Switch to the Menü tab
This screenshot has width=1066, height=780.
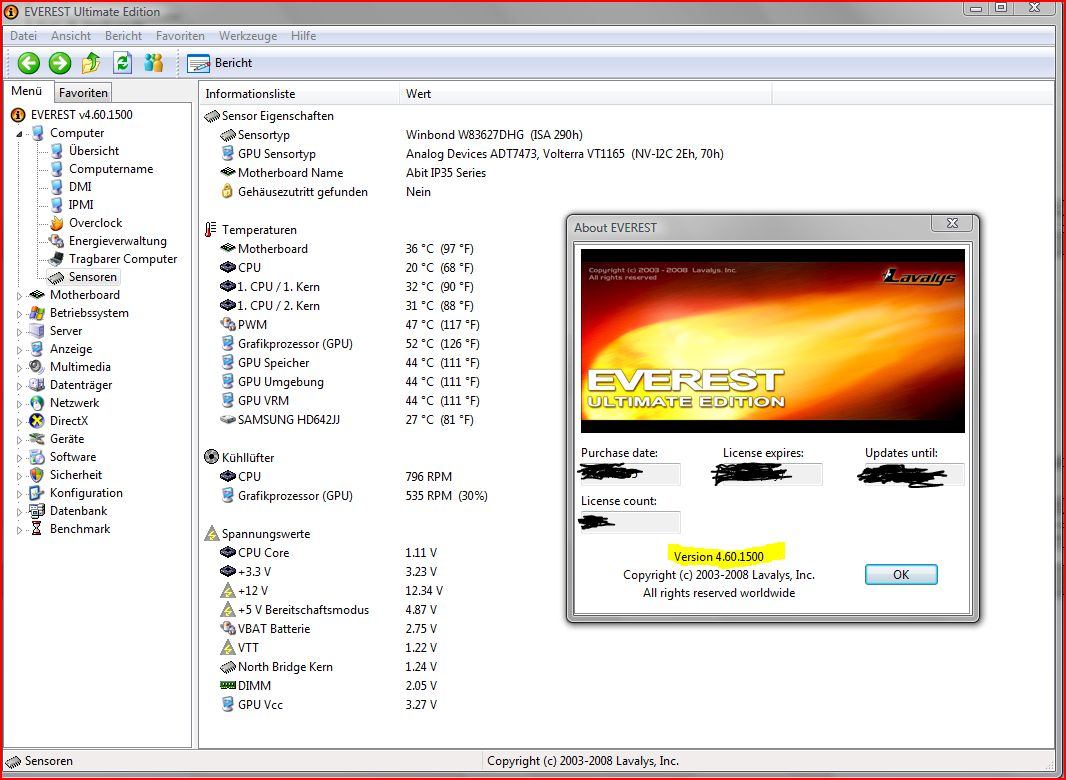(27, 91)
